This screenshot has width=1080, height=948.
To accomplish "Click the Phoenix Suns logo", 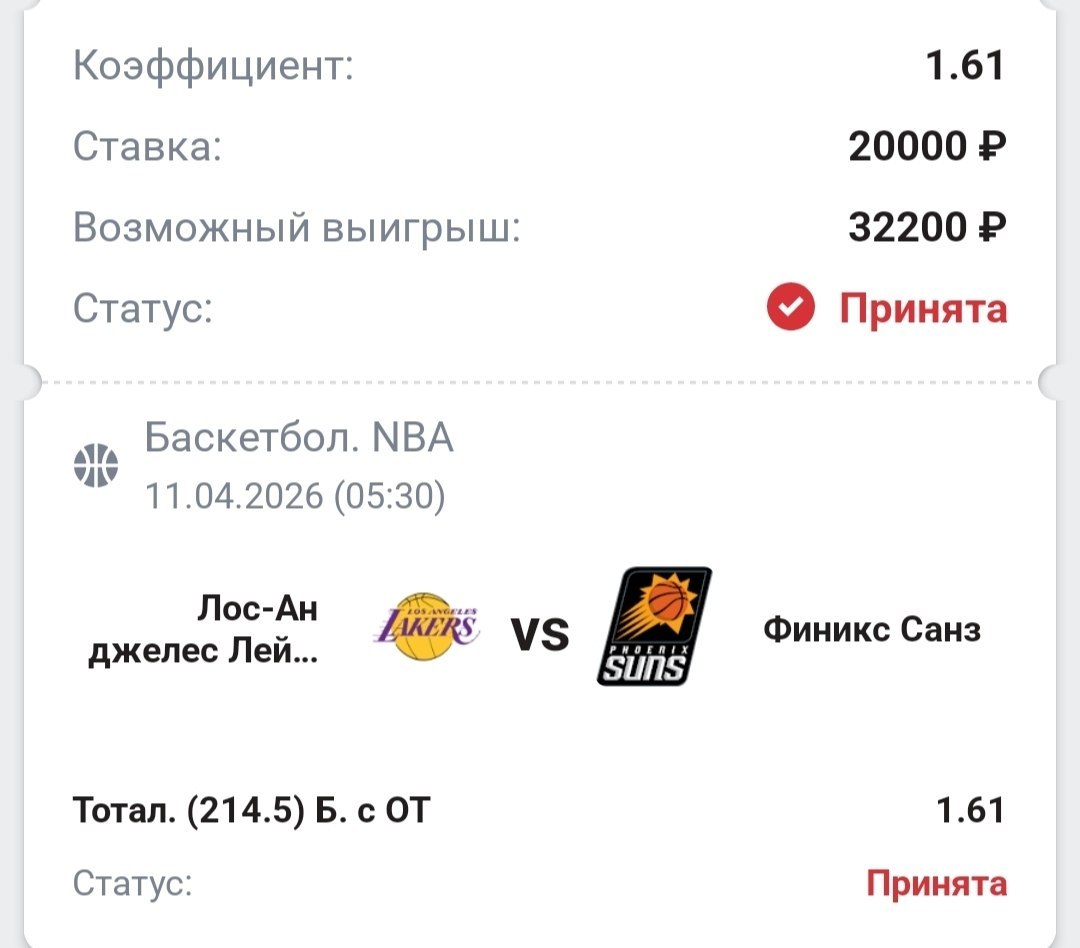I will pos(654,627).
